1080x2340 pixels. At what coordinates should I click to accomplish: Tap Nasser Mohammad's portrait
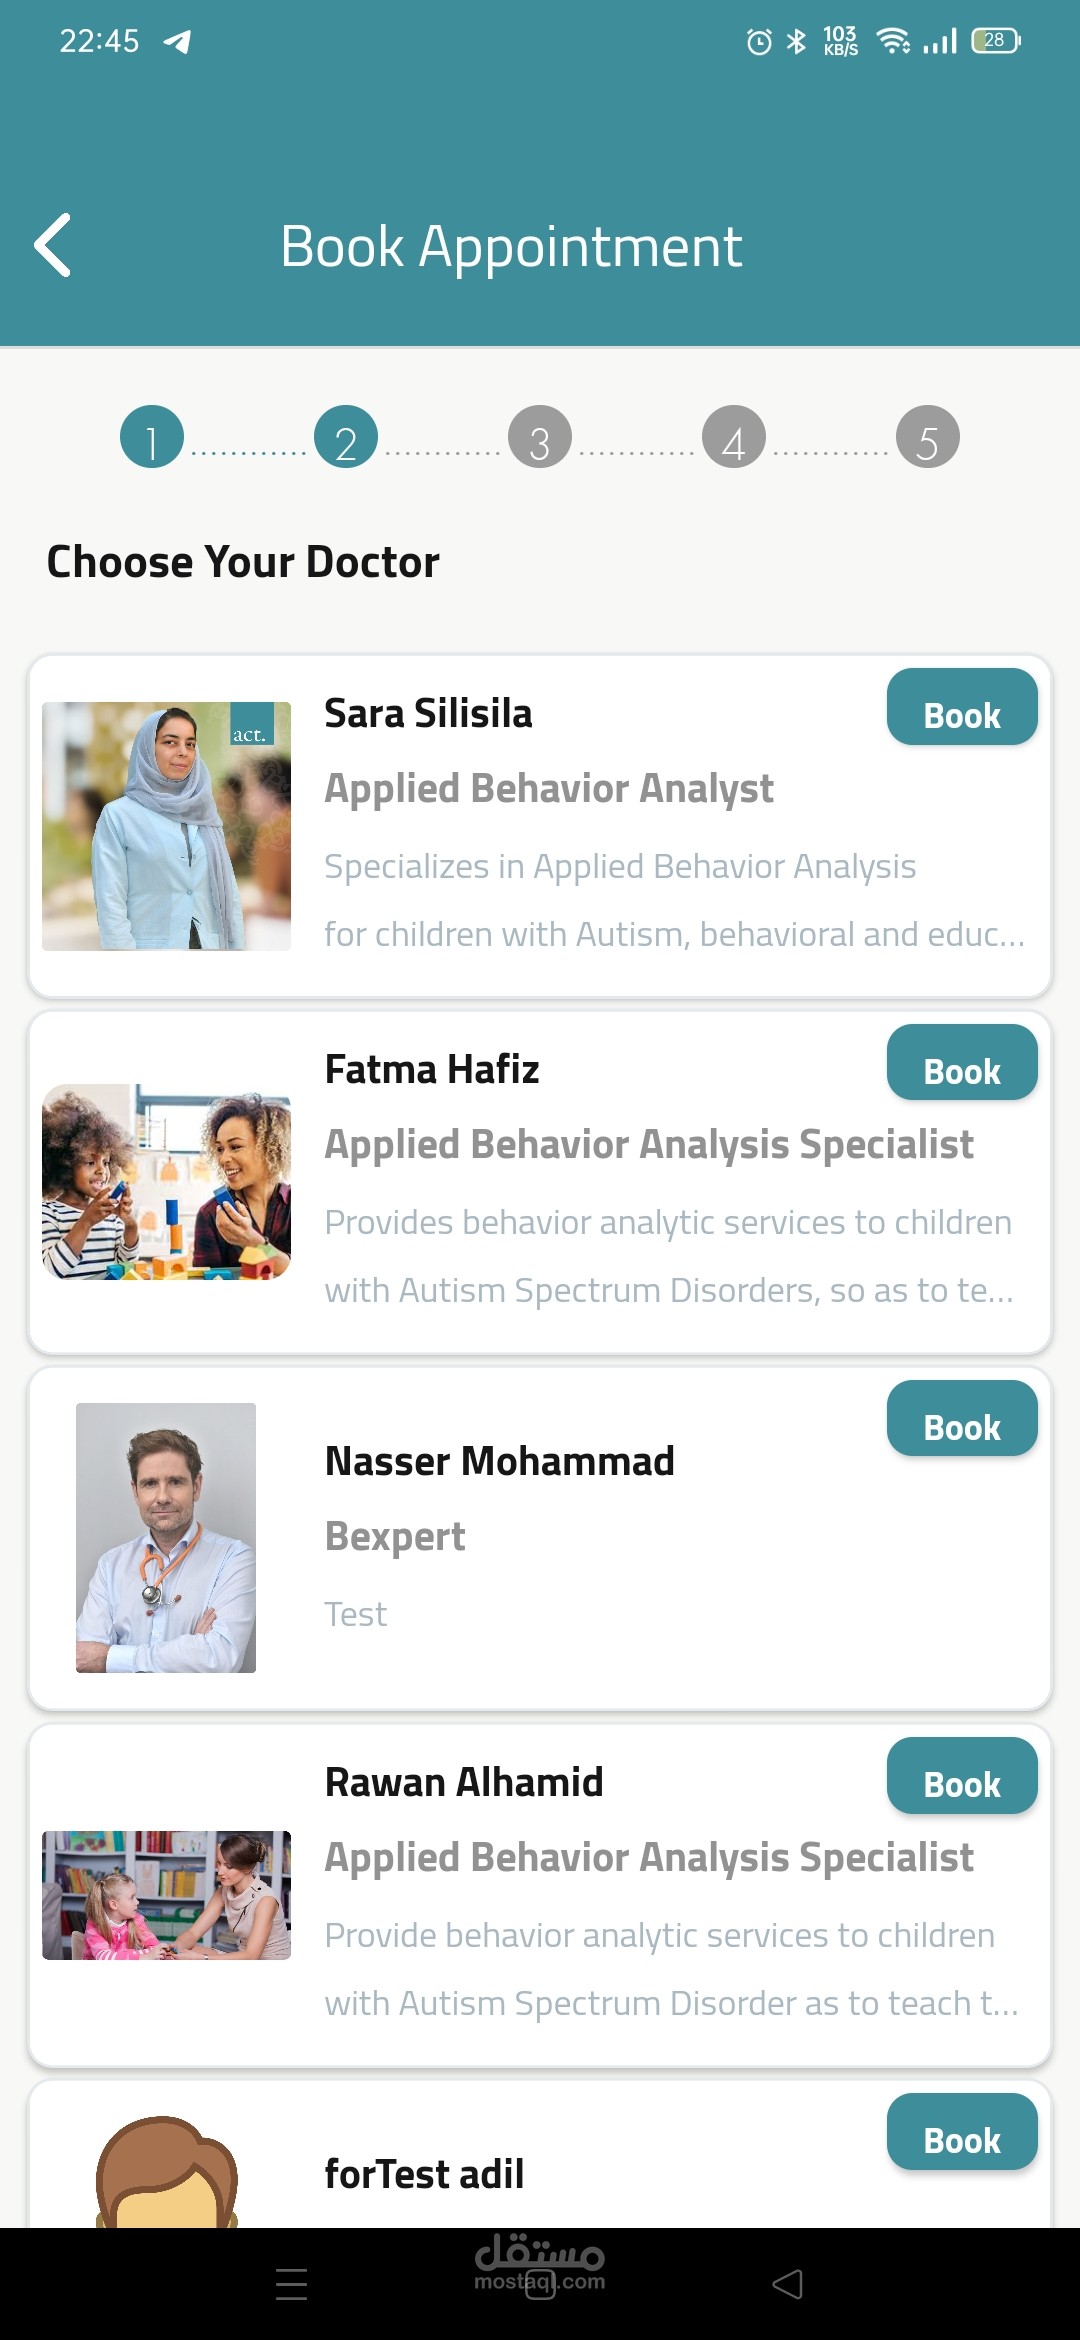coord(166,1538)
